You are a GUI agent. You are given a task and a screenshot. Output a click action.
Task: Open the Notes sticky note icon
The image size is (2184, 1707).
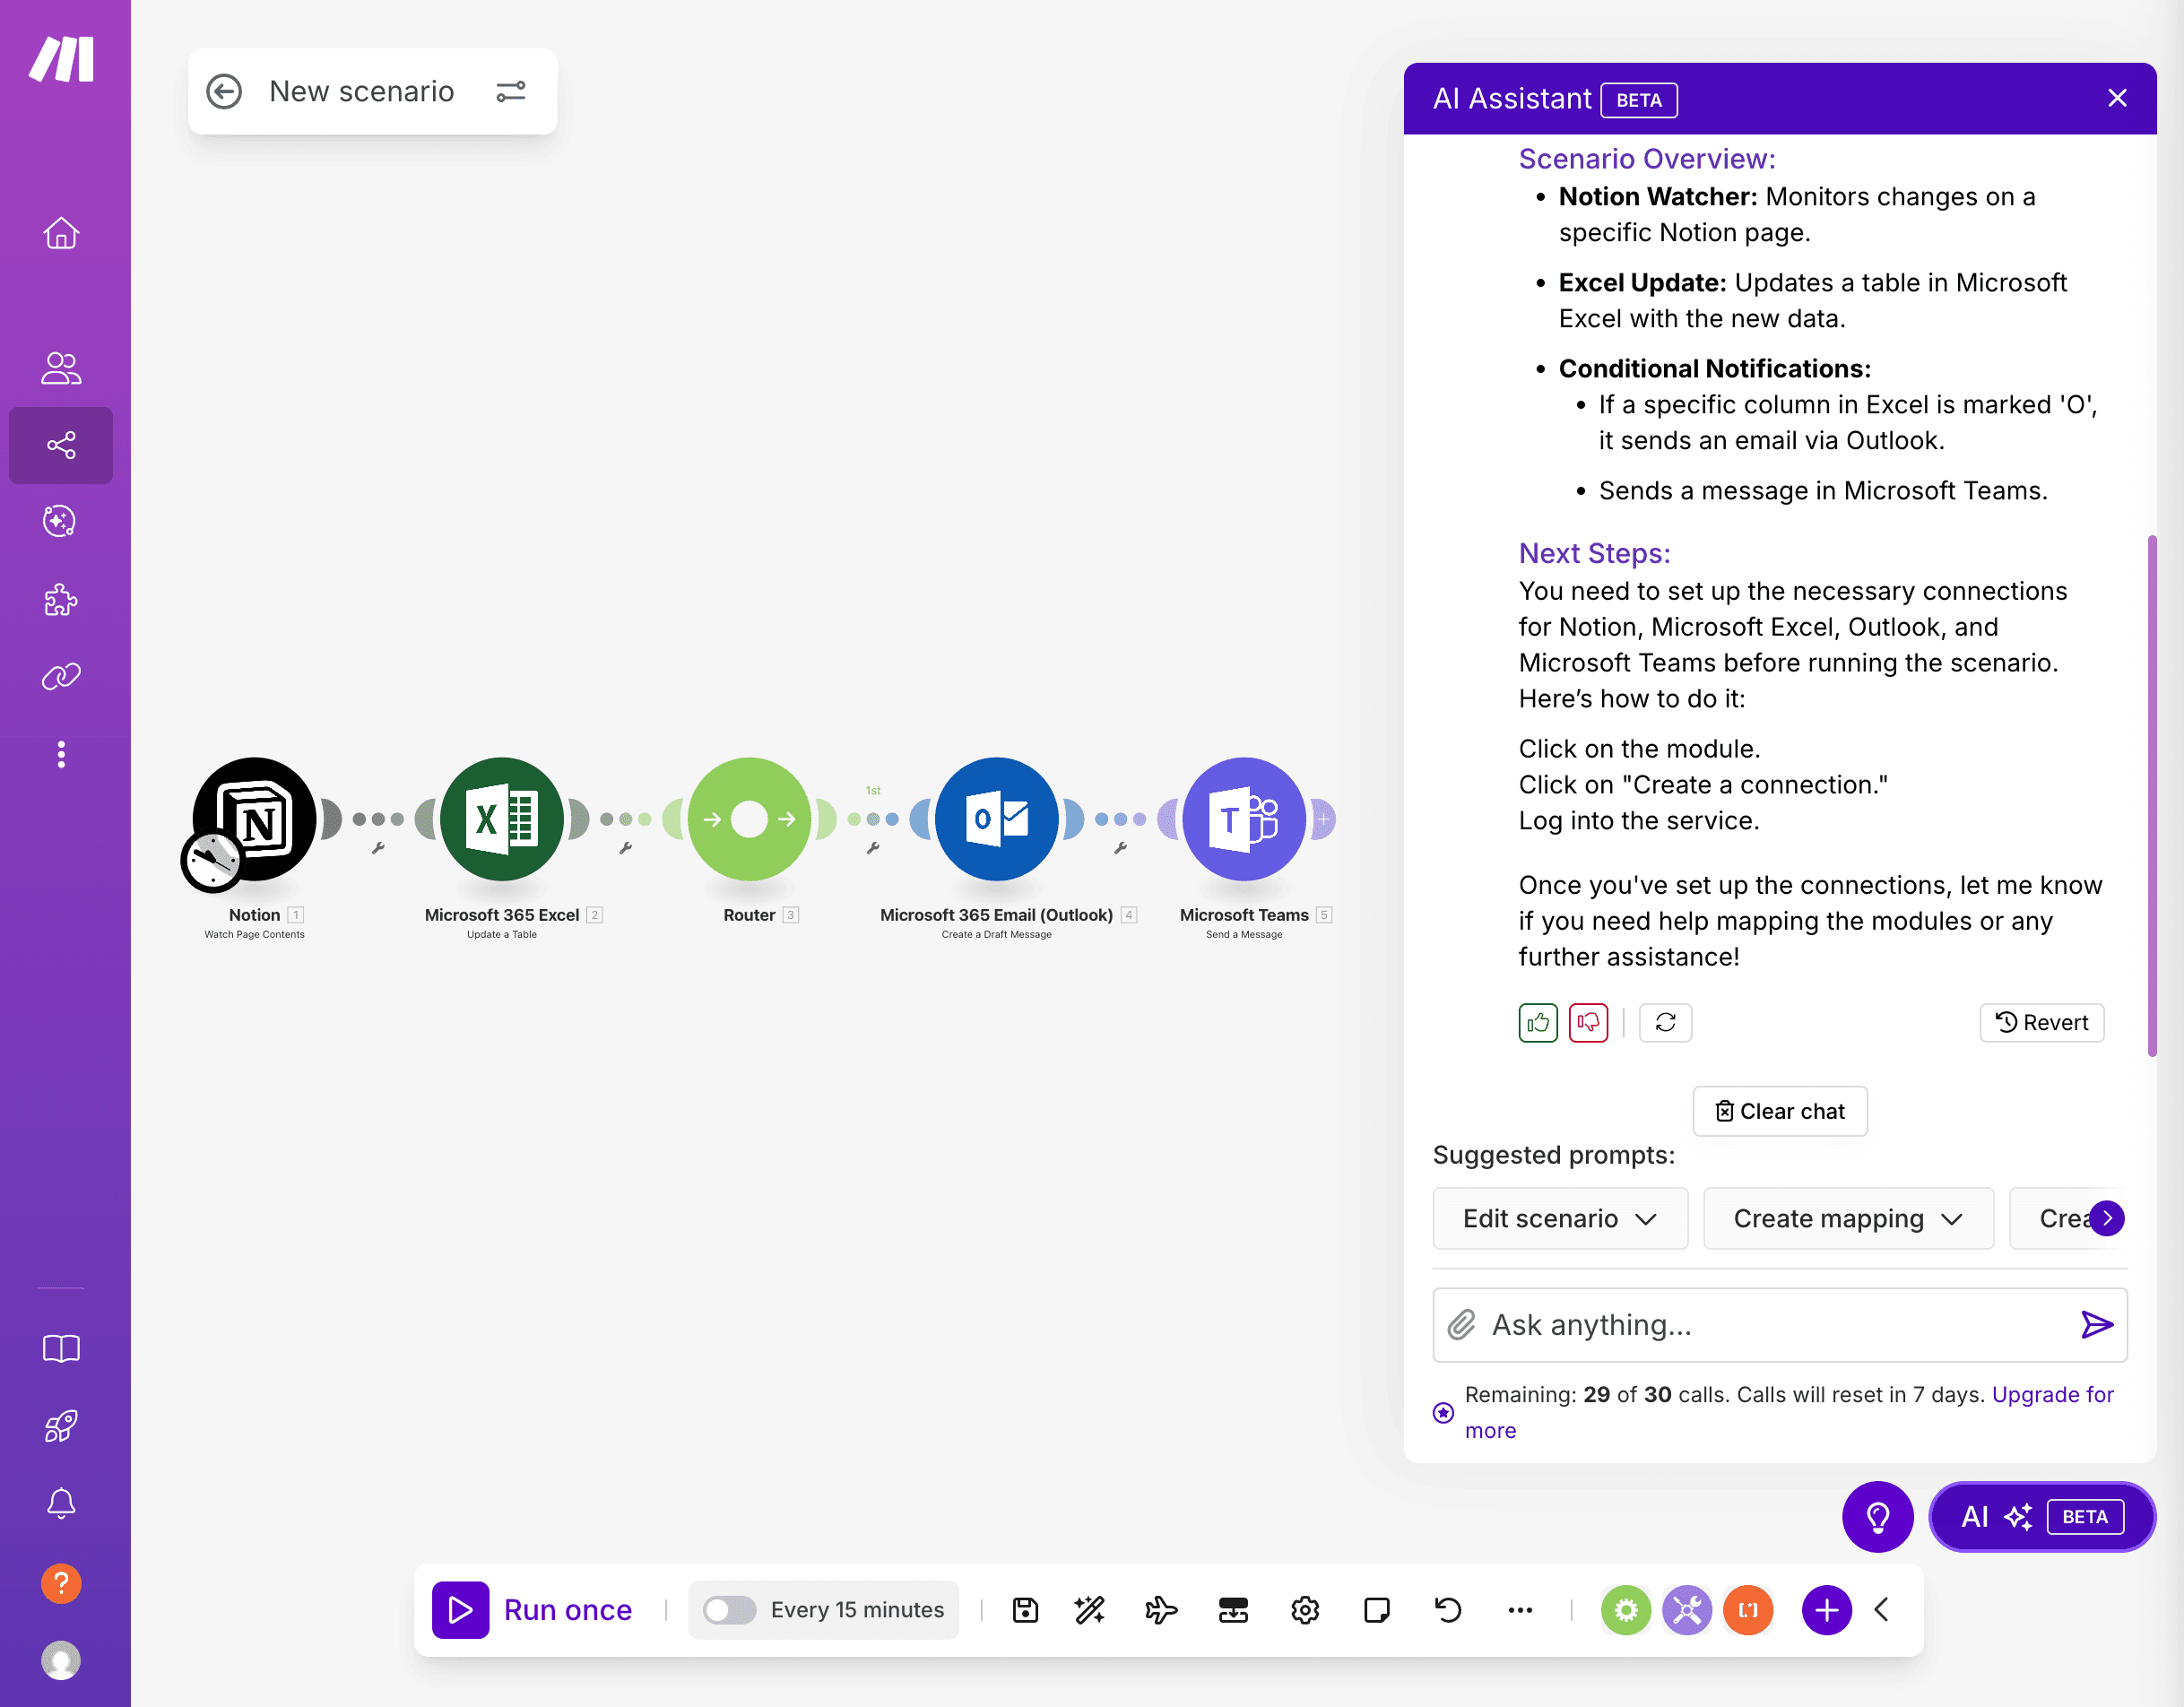click(x=1377, y=1609)
